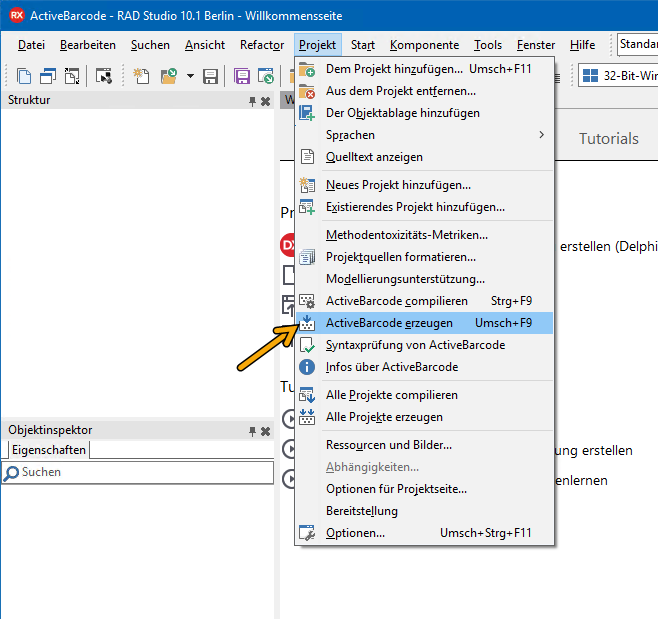Select Der Objektablage hinzufügen
Screen dimensions: 658x619
pyautogui.click(x=424, y=113)
